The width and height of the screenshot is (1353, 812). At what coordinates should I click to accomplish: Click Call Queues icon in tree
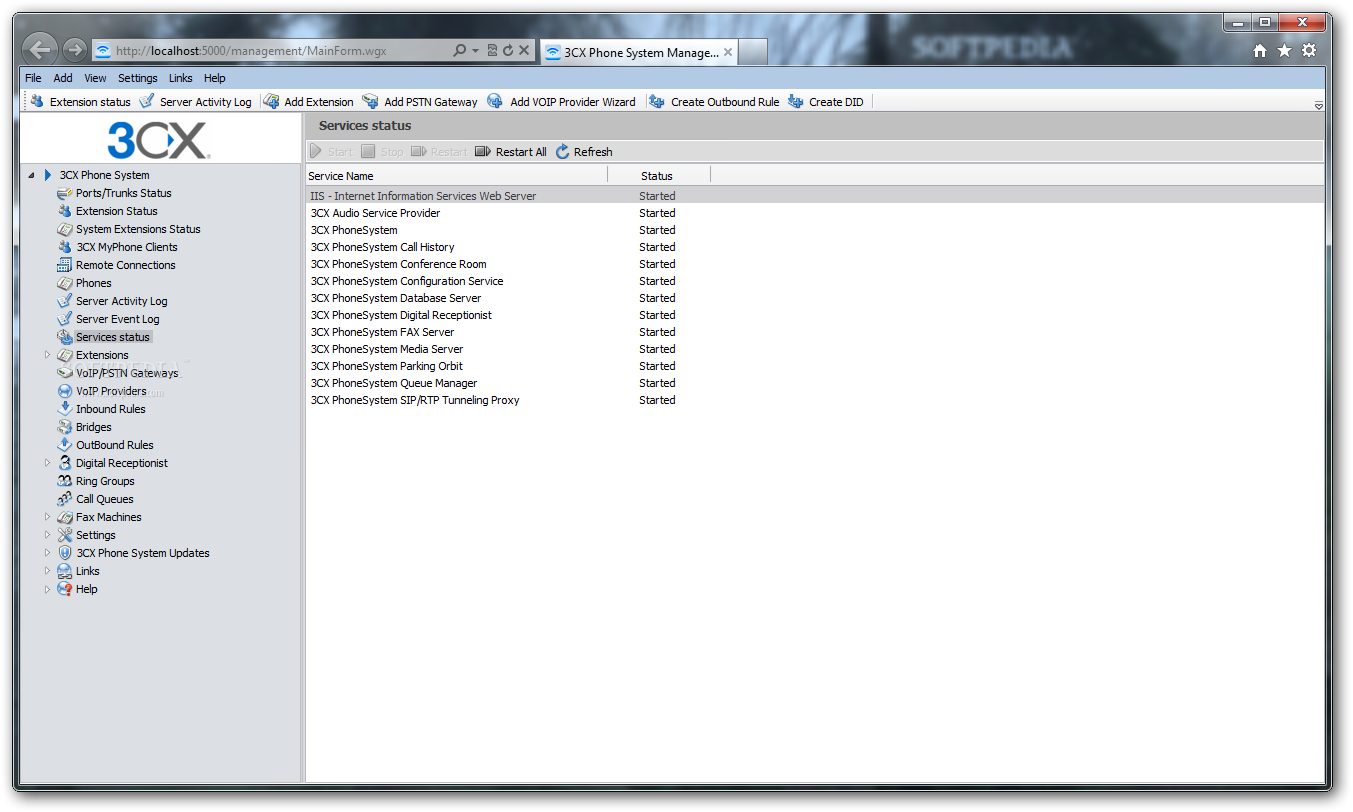(65, 499)
